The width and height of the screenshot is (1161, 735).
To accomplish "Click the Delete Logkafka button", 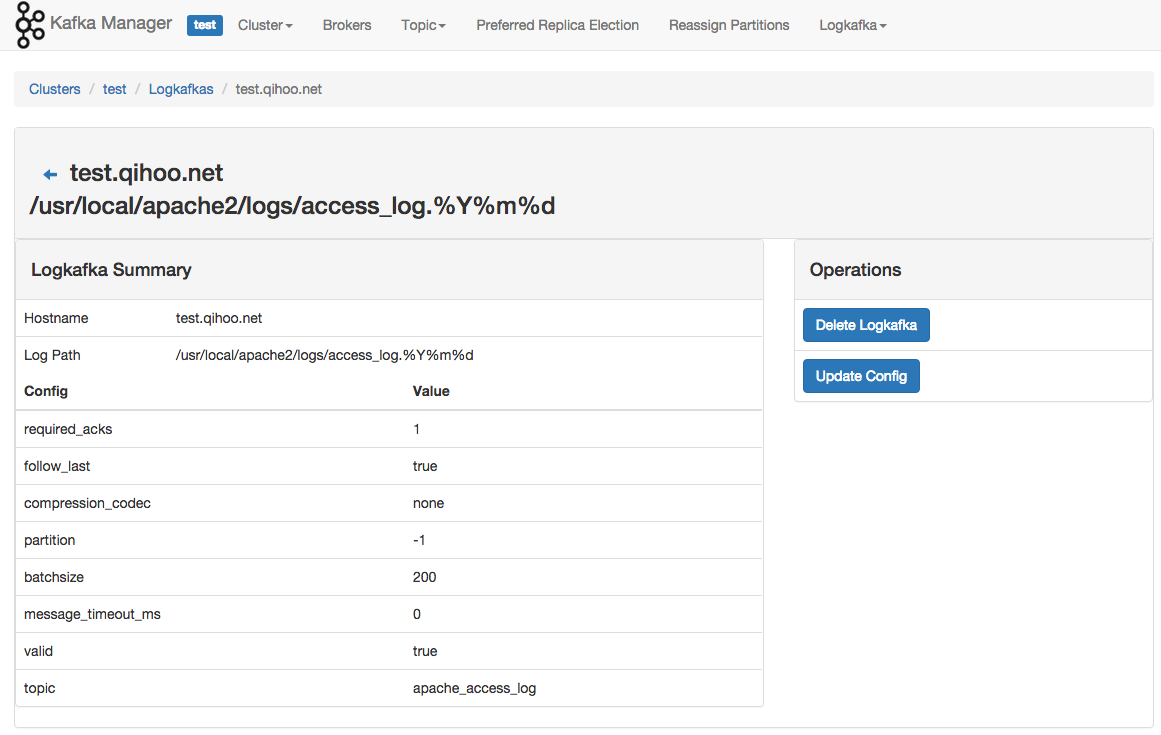I will coord(866,325).
